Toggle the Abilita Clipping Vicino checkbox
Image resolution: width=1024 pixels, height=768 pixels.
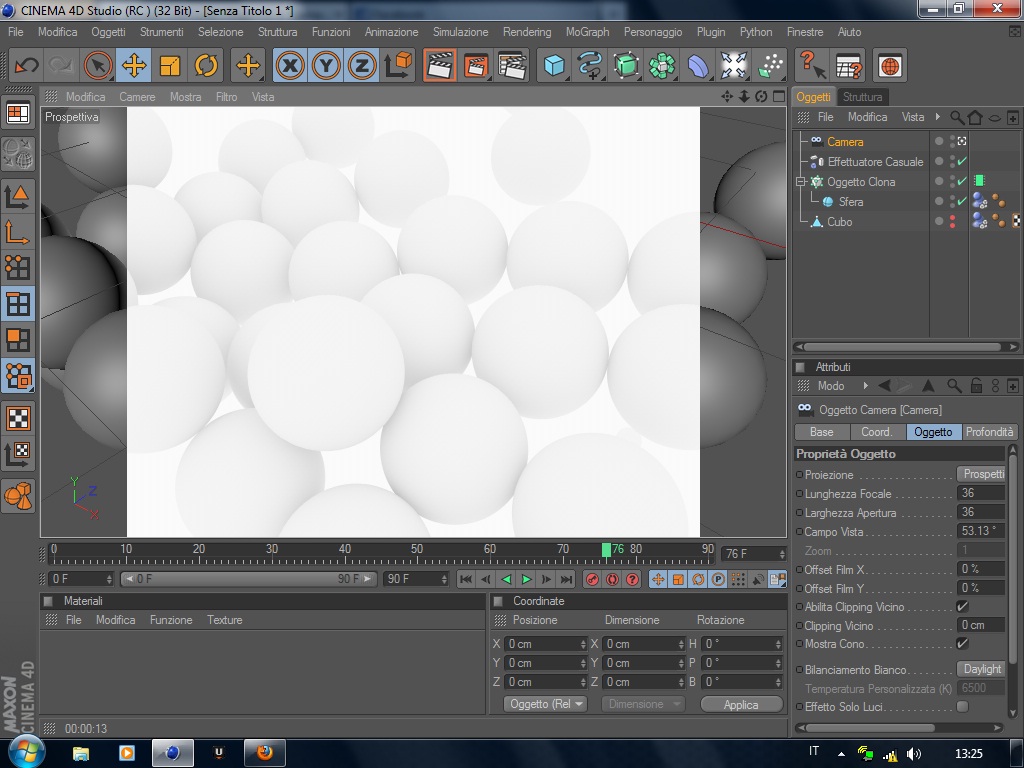point(962,607)
